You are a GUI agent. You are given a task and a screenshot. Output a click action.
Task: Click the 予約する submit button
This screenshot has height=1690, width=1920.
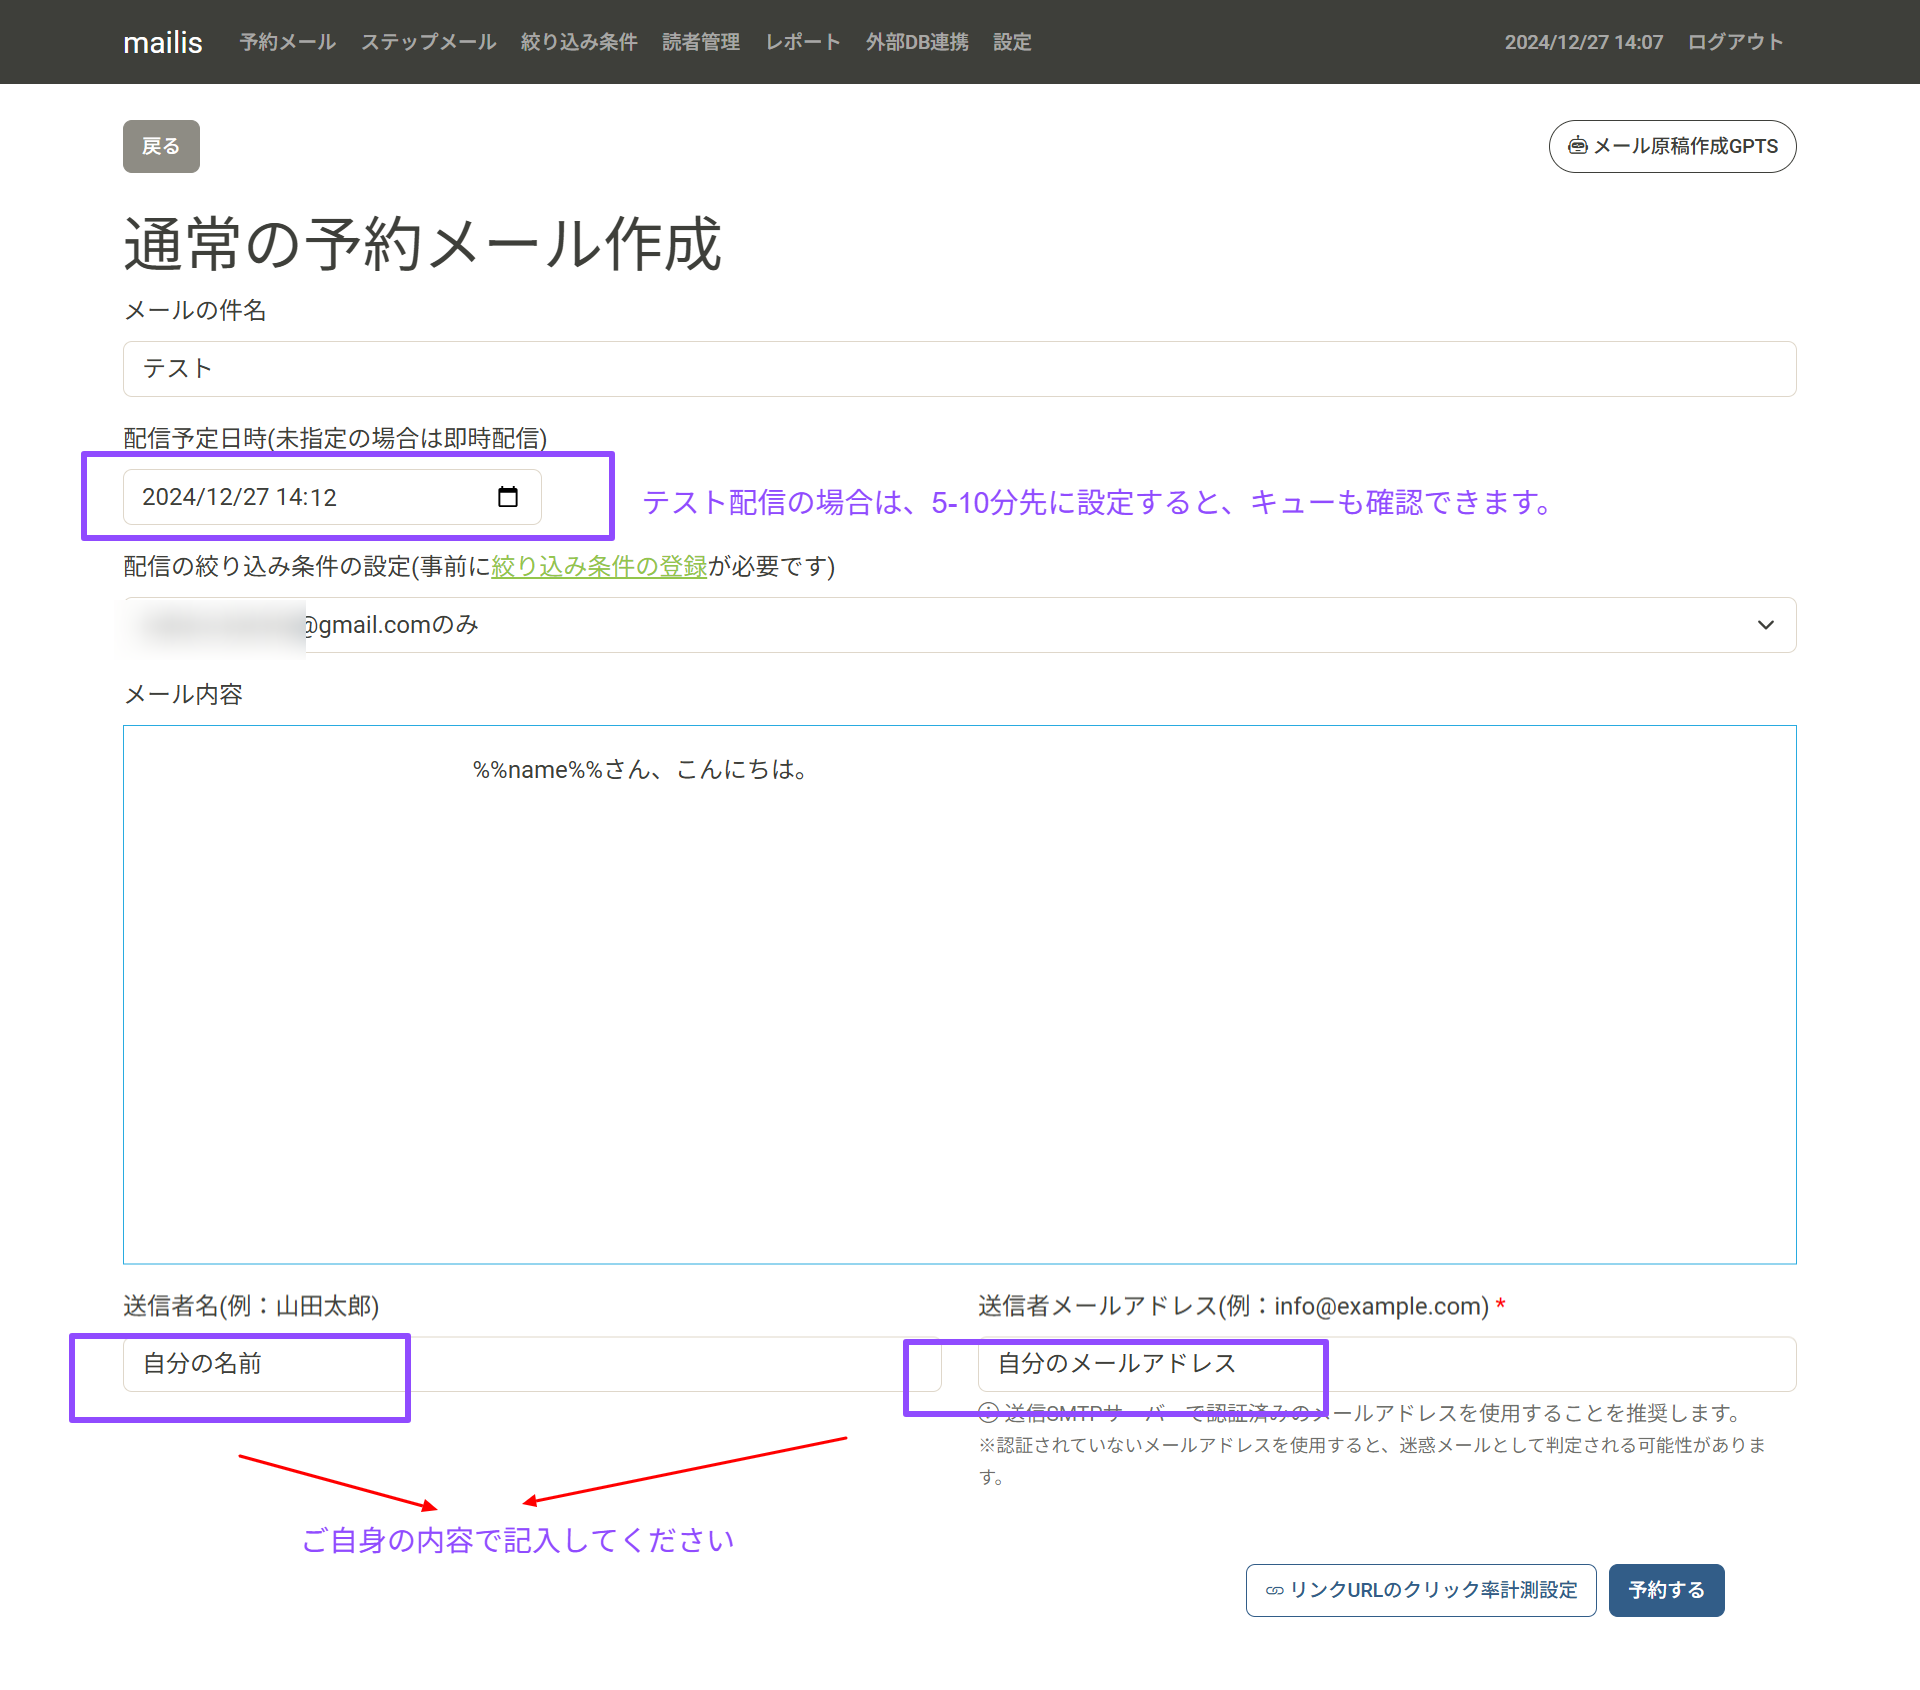pos(1665,1590)
